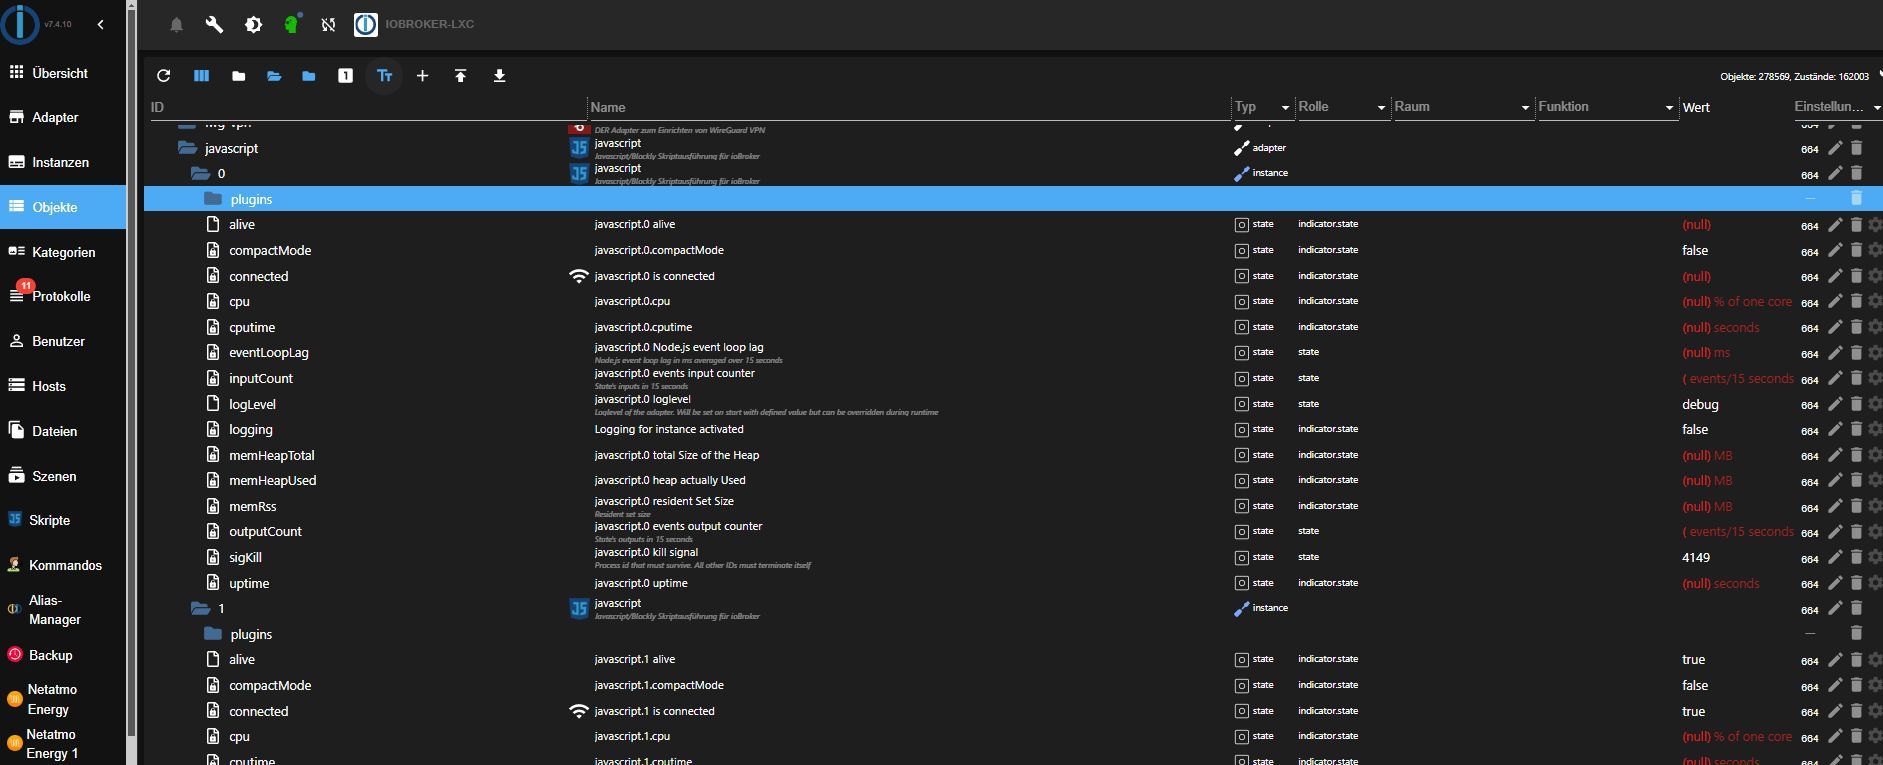Open Szenen in sidebar
1883x765 pixels.
click(x=63, y=476)
